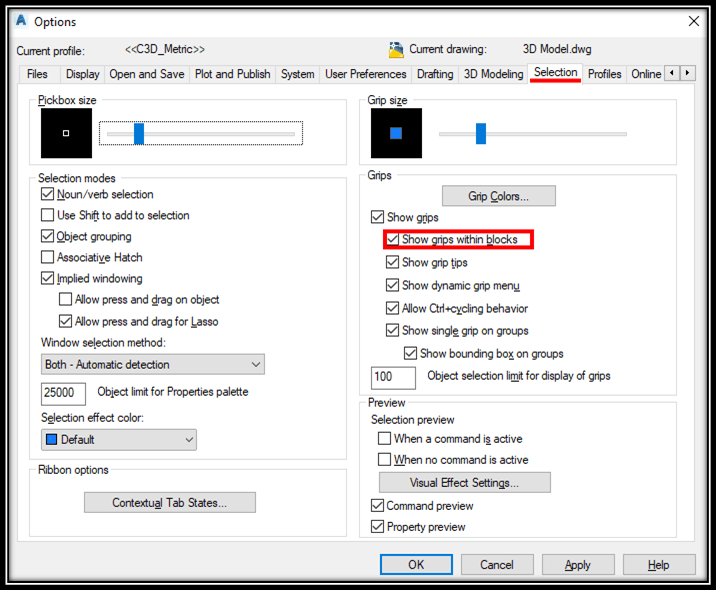The width and height of the screenshot is (716, 590).
Task: Toggle Show single grip on groups
Action: (x=393, y=330)
